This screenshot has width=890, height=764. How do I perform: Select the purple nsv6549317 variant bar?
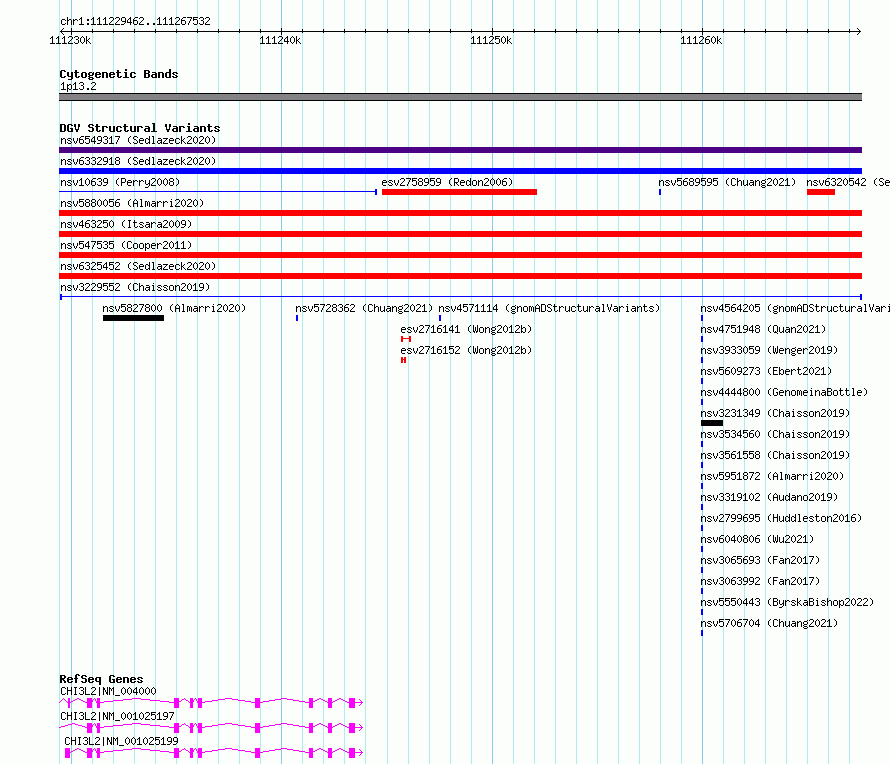tap(460, 150)
